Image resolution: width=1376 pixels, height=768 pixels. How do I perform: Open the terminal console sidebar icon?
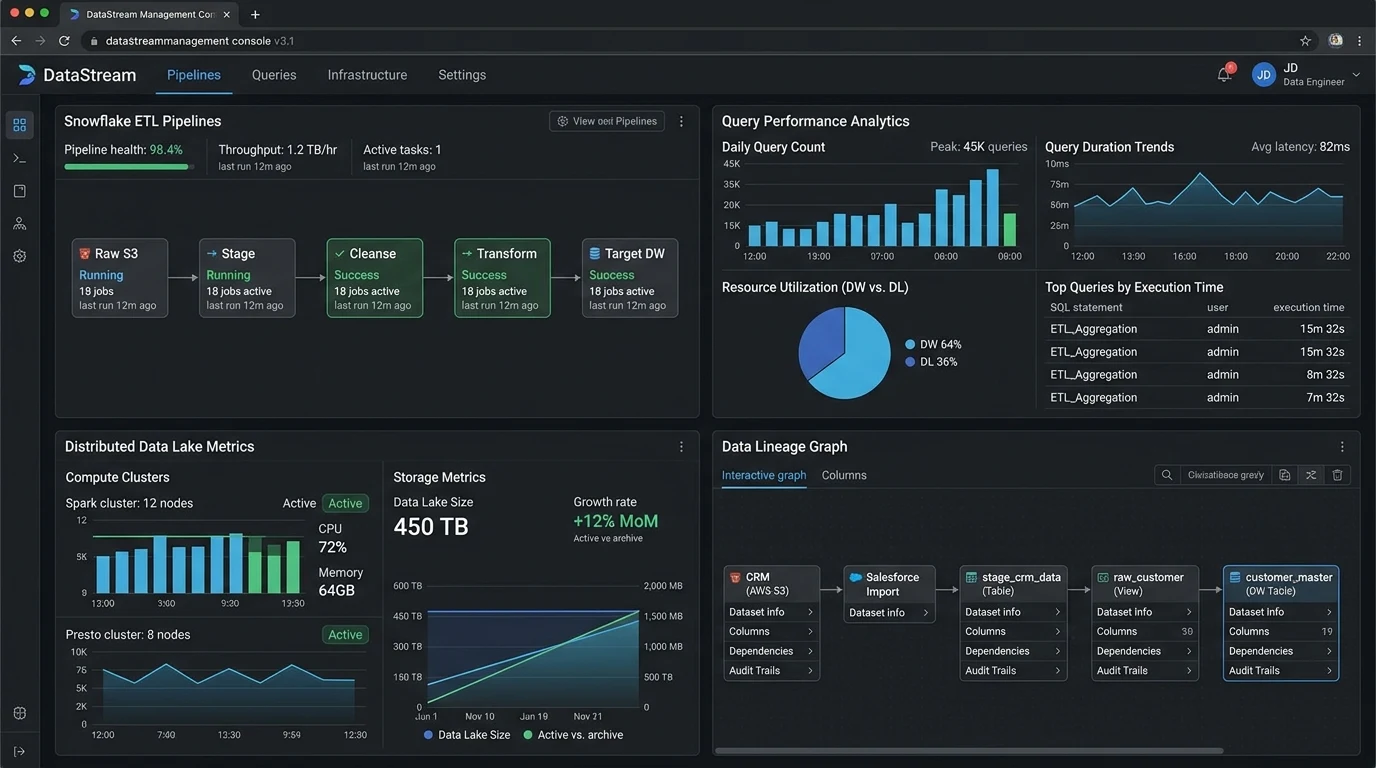pyautogui.click(x=19, y=158)
